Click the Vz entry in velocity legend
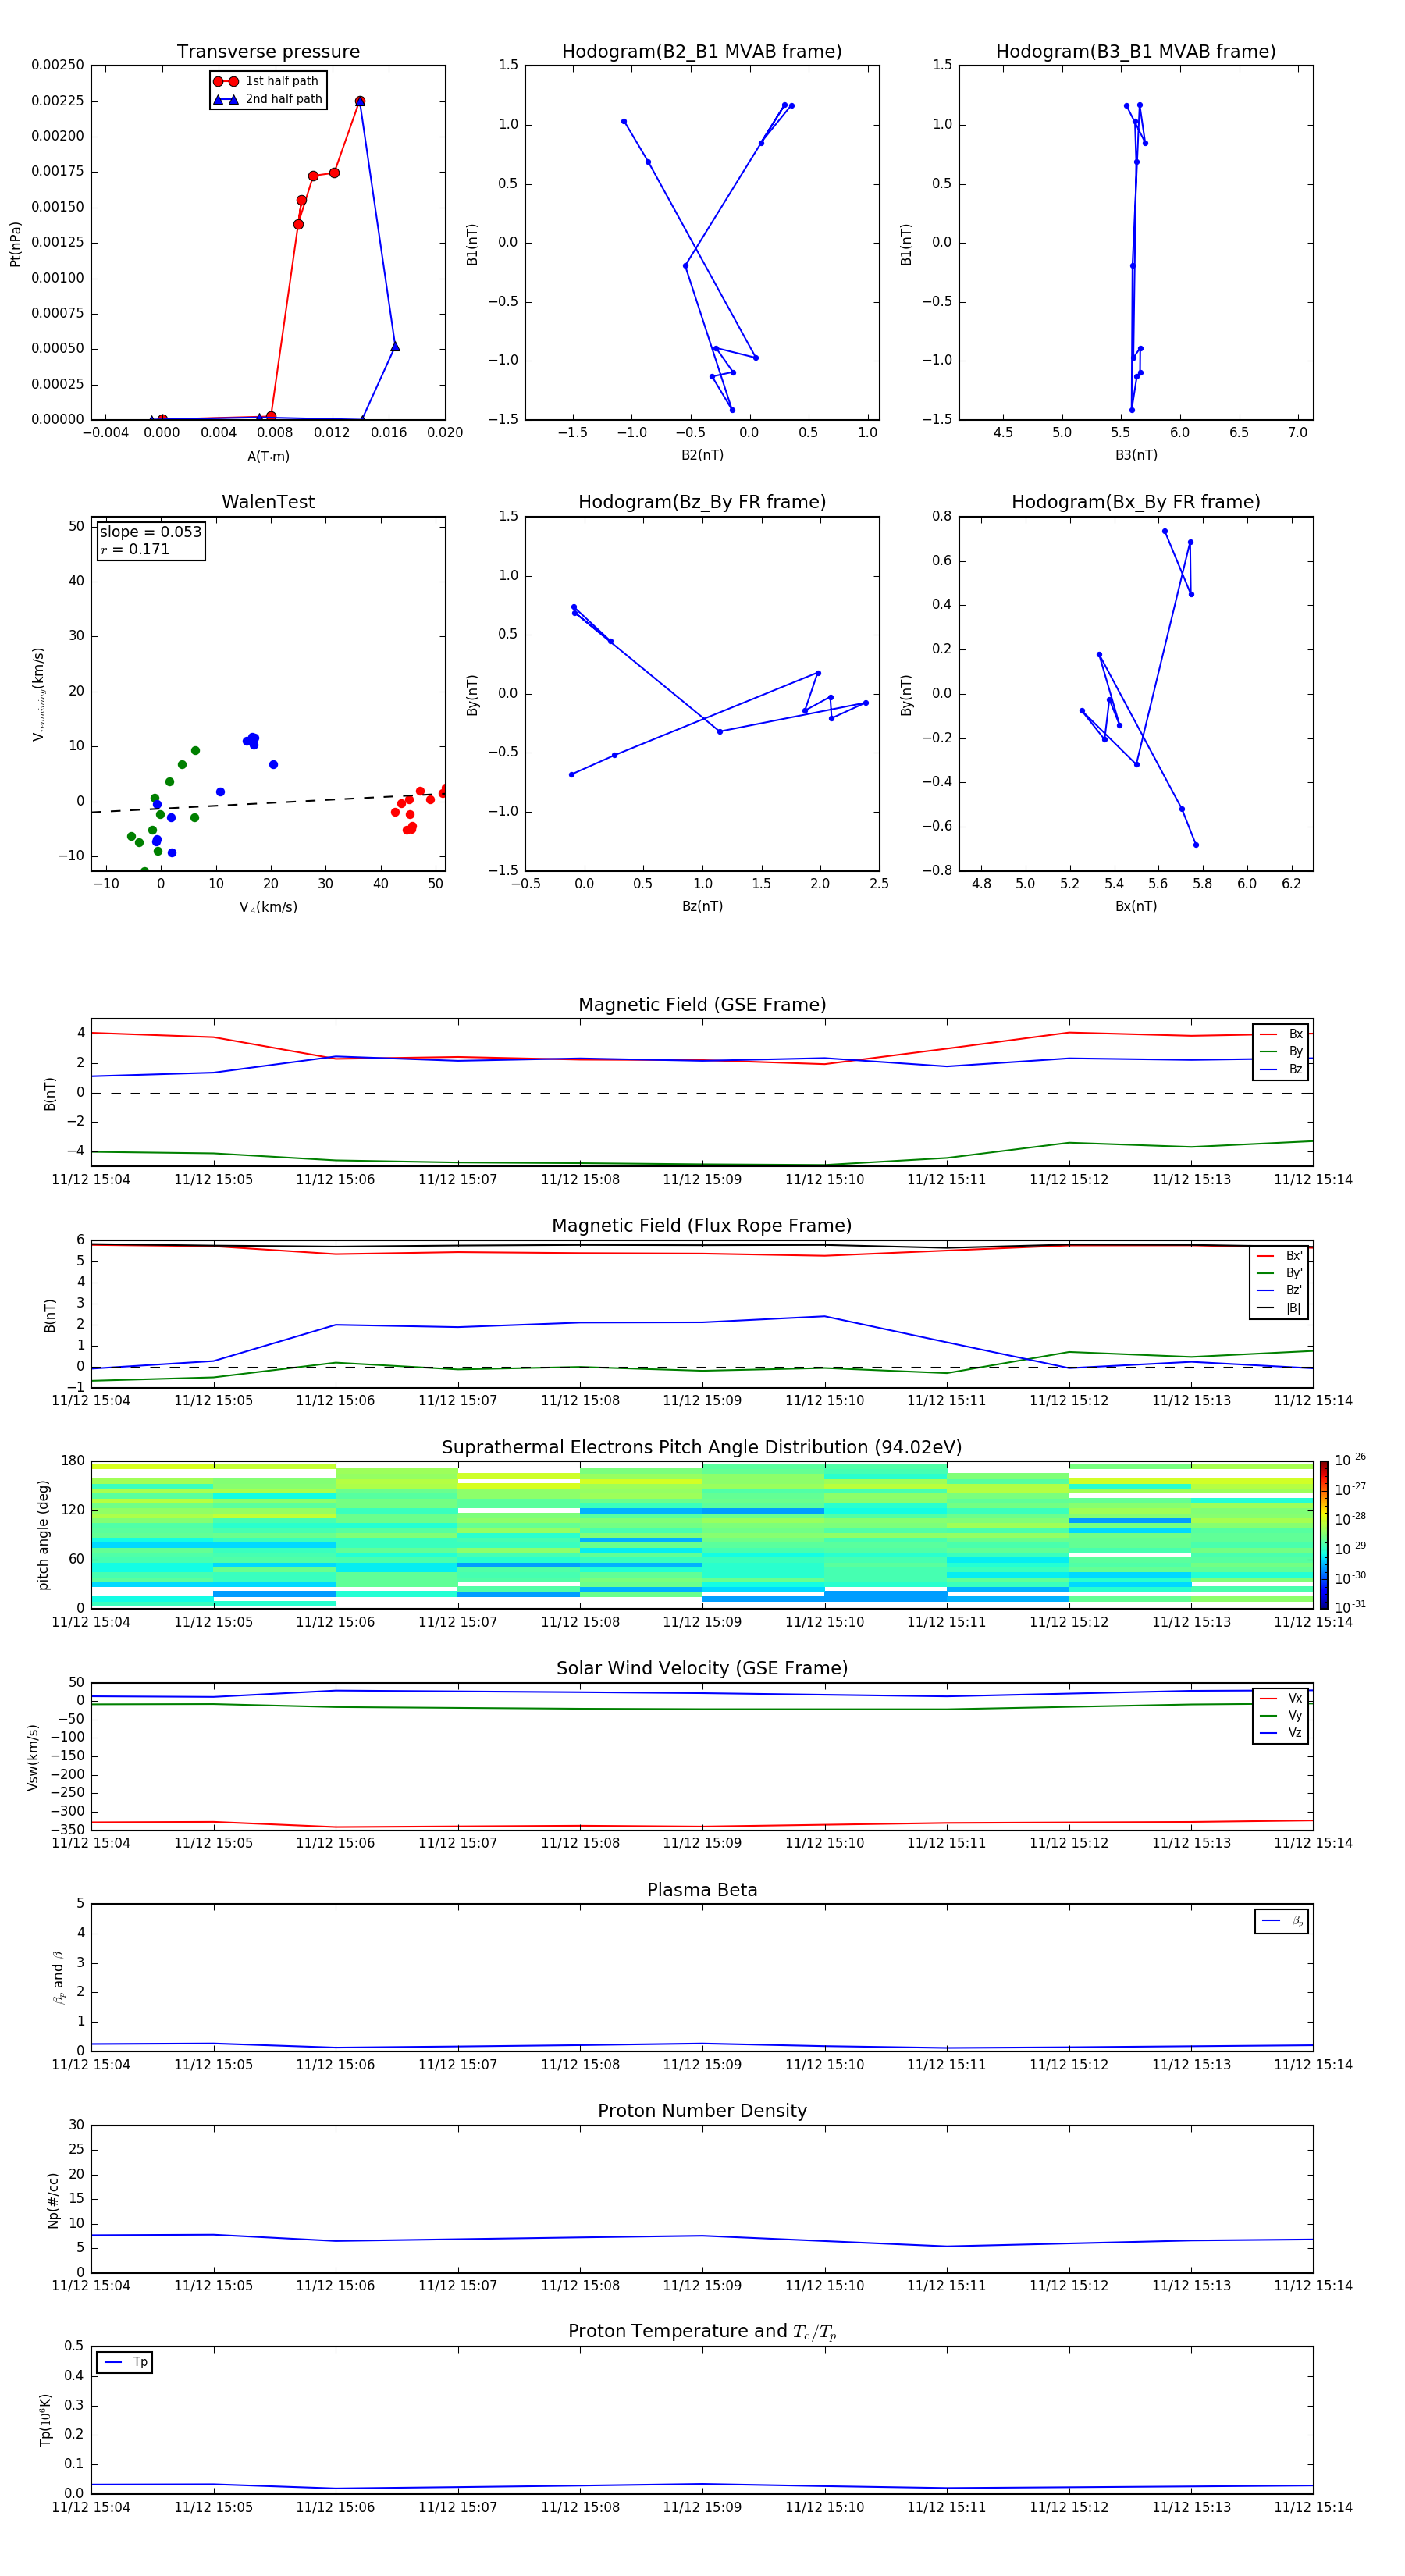Image resolution: width=1405 pixels, height=2576 pixels. [x=1281, y=1732]
